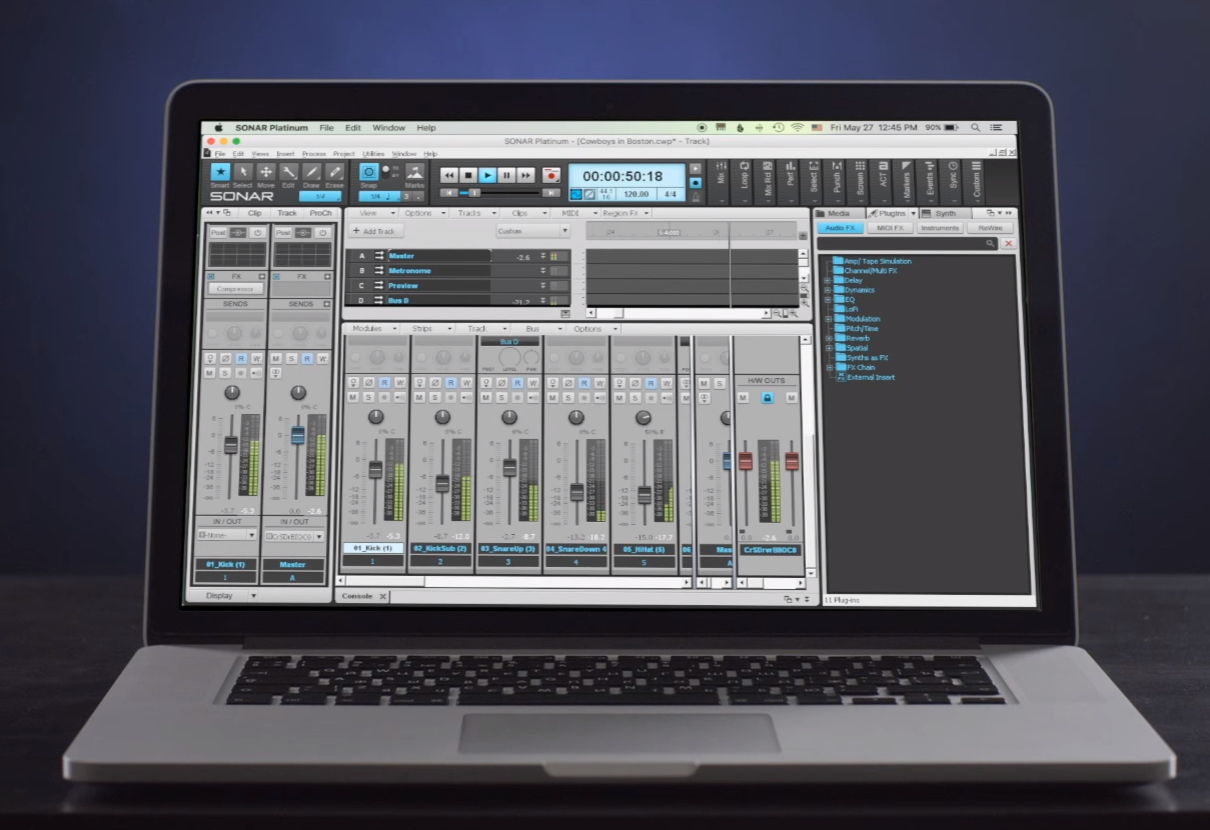This screenshot has width=1210, height=830.
Task: Expand the Reverb plugin folder
Action: pos(828,338)
